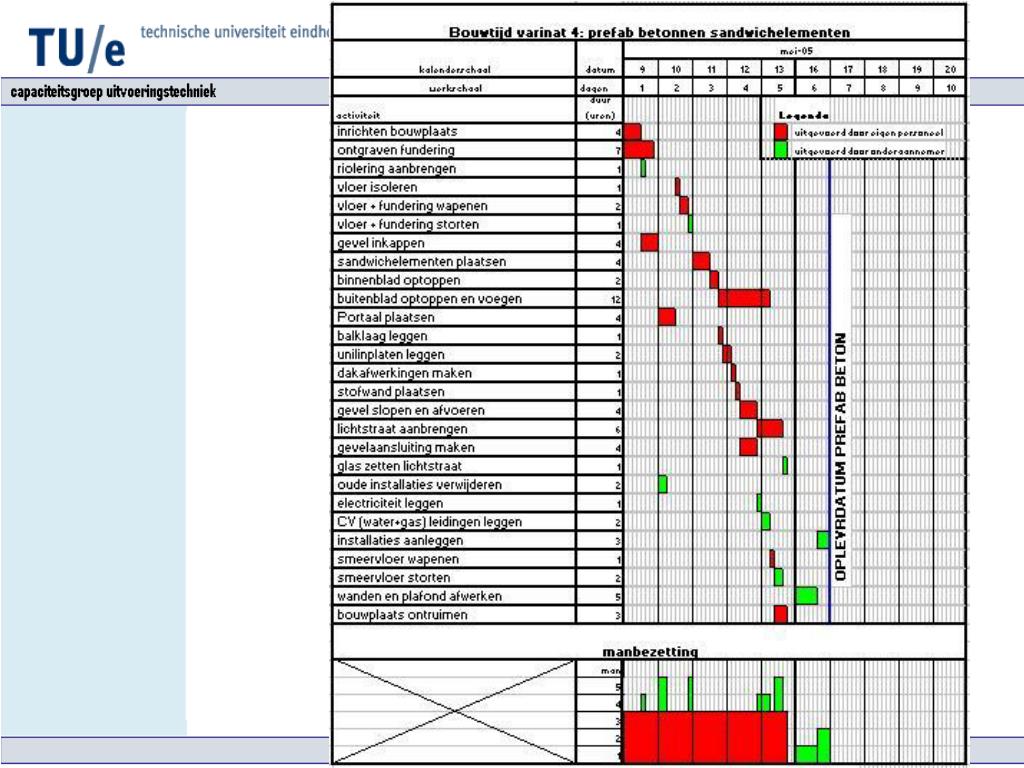This screenshot has height=768, width=1024.
Task: Select the green bar for wanden en plafond afwerken
Action: [806, 596]
